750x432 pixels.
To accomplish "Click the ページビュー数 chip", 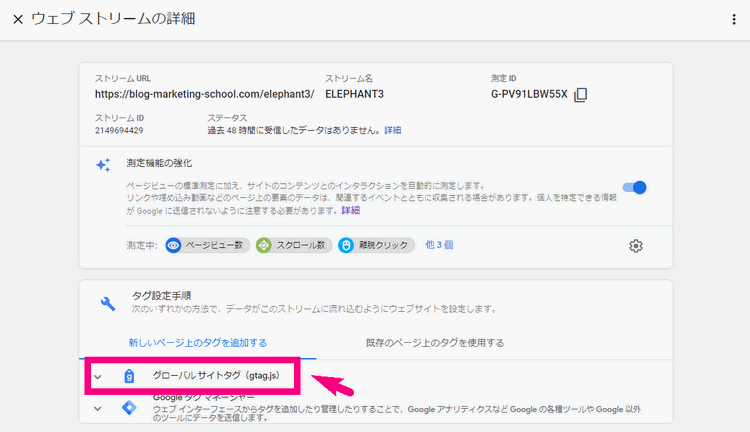I will pos(208,245).
